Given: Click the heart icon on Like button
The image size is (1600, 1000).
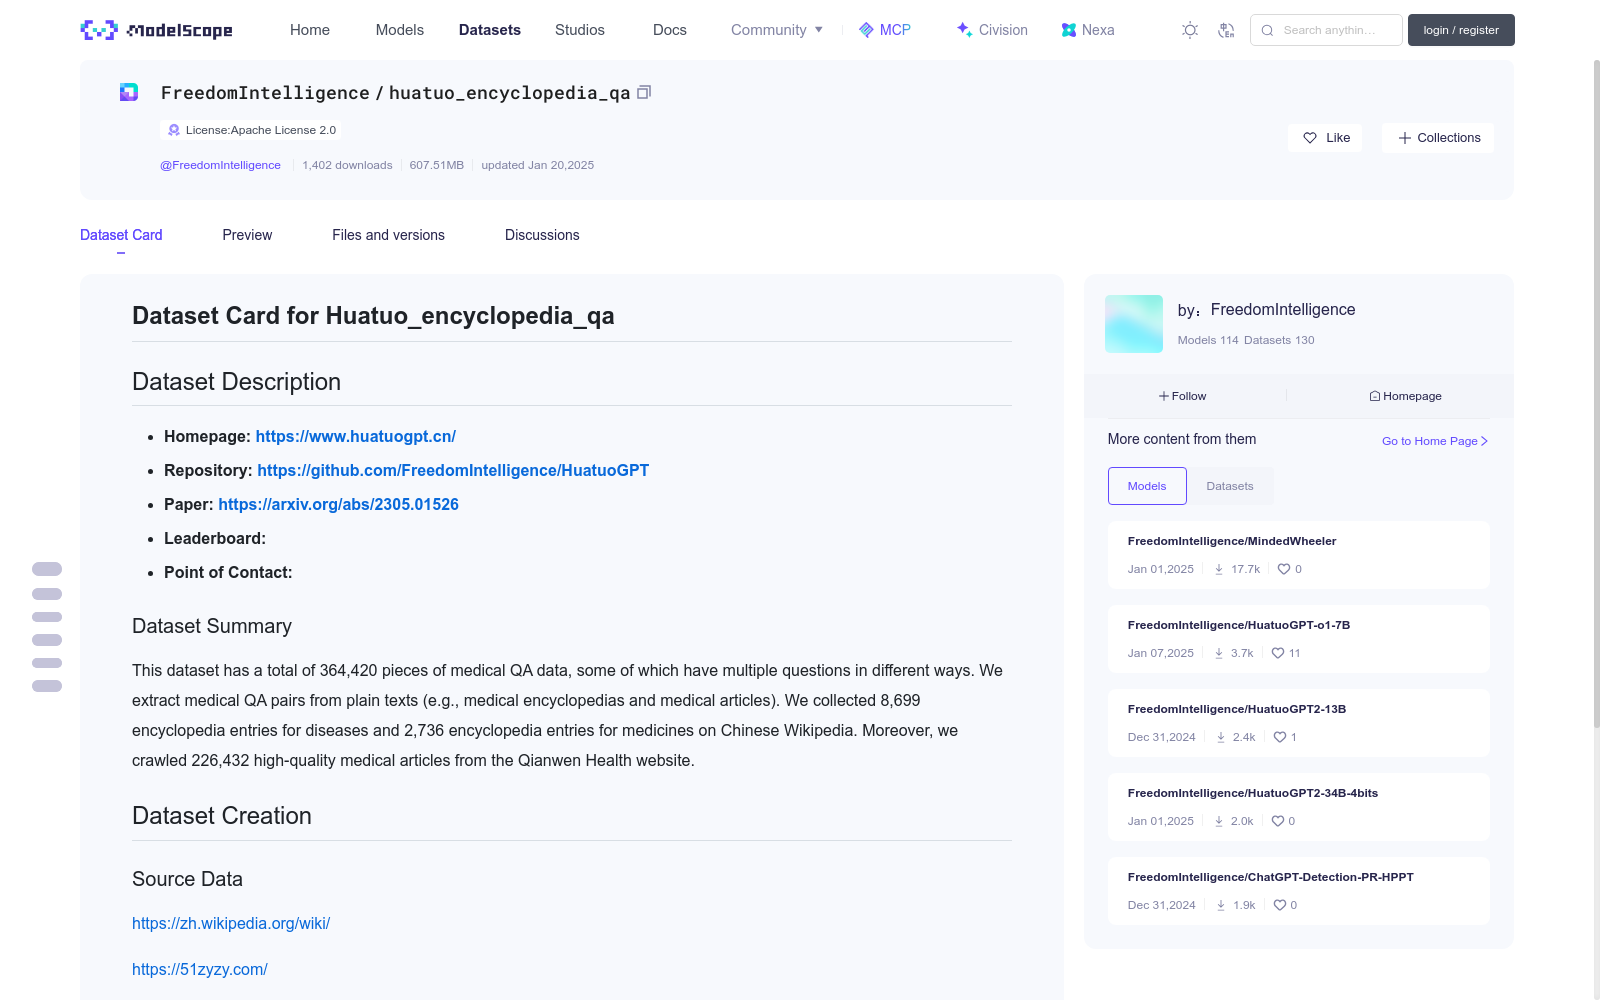Looking at the screenshot, I should (1310, 138).
